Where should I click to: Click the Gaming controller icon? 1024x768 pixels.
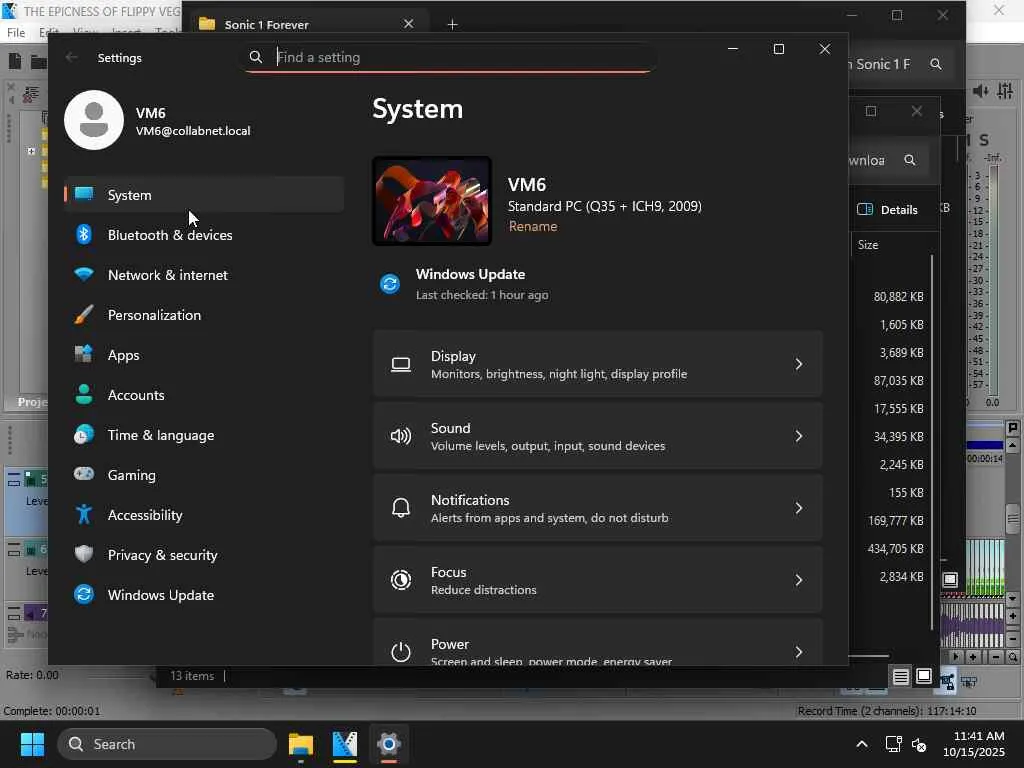[84, 475]
